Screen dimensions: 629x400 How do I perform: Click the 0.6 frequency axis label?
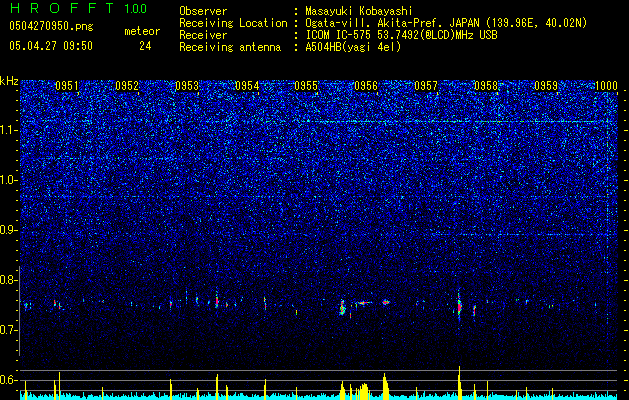point(8,380)
